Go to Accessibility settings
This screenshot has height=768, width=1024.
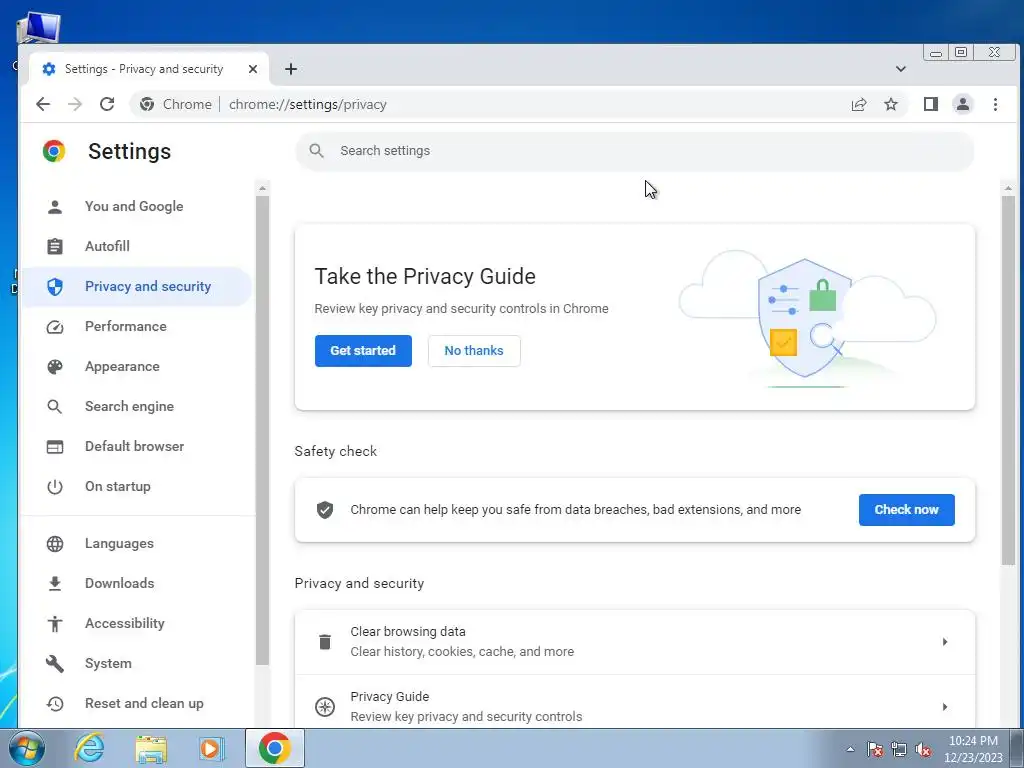point(137,624)
